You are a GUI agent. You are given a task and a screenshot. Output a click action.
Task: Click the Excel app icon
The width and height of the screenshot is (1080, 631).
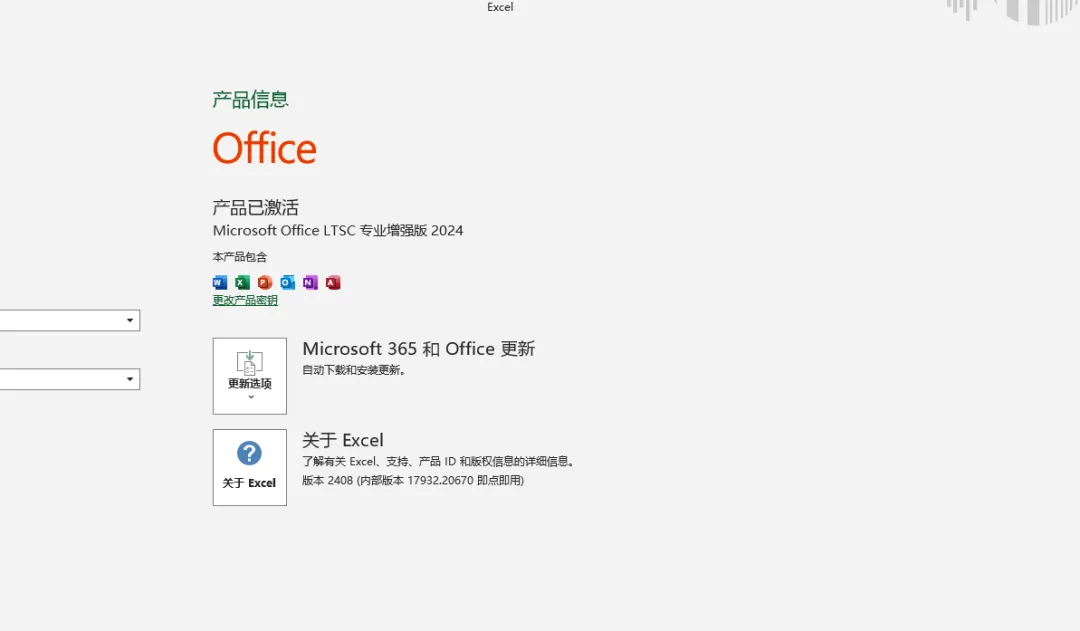click(x=242, y=282)
